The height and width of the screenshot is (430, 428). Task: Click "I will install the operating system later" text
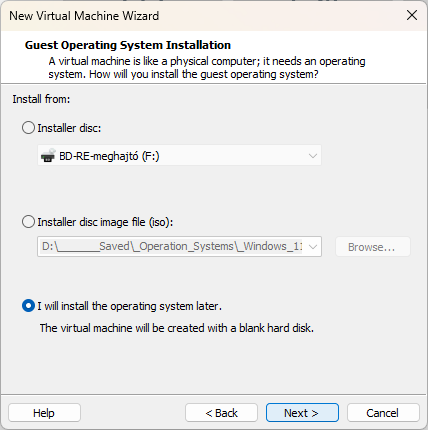pos(129,306)
